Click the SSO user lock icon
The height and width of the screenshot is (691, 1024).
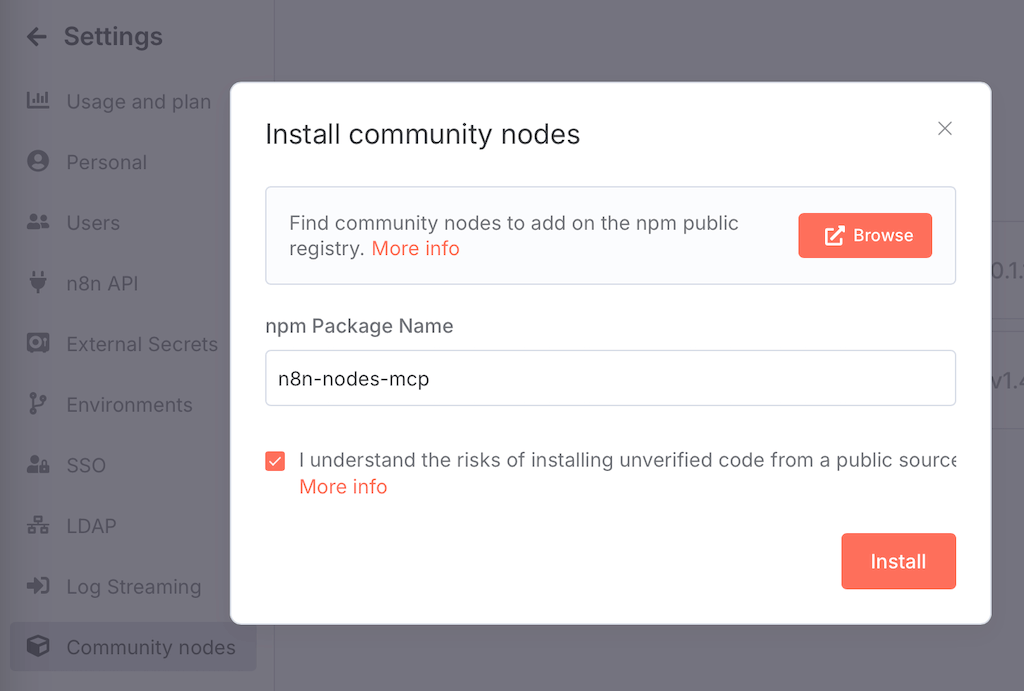38,464
